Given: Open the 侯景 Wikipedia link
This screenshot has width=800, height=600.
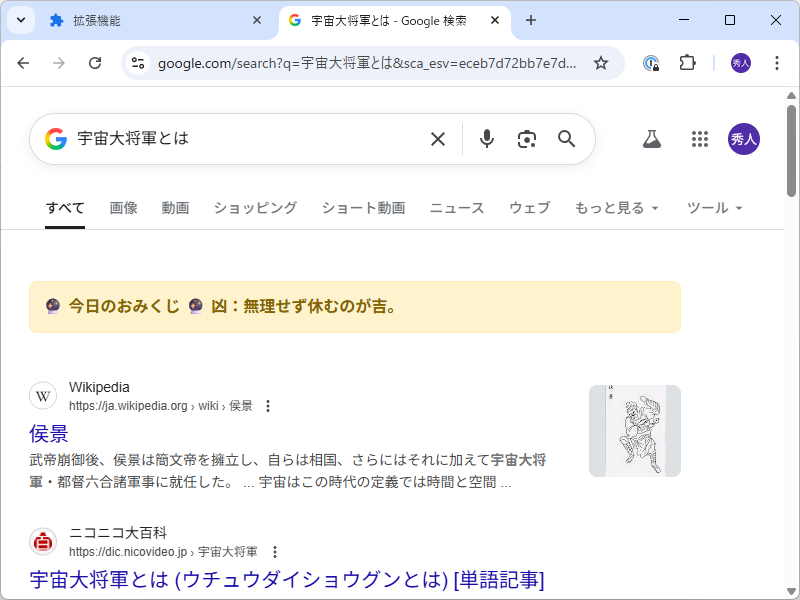Looking at the screenshot, I should tap(48, 434).
